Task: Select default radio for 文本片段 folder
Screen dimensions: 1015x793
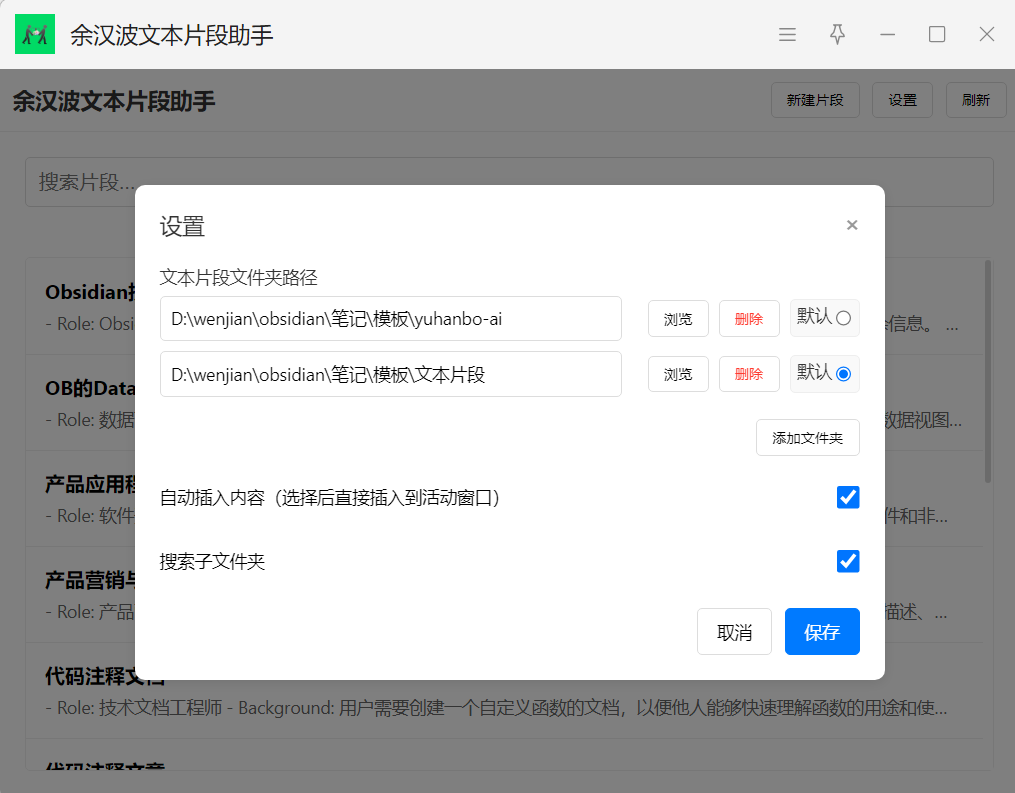Action: (x=843, y=374)
